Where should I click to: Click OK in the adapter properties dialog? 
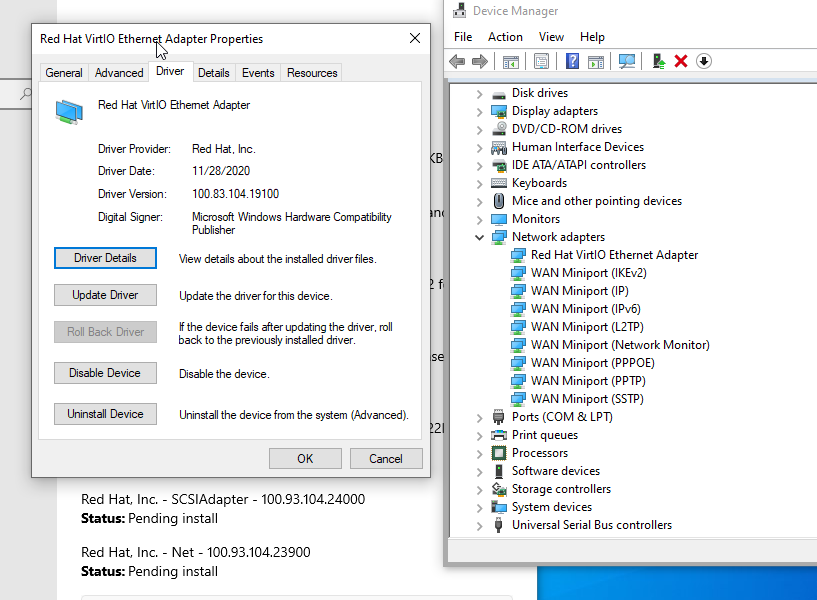[305, 459]
